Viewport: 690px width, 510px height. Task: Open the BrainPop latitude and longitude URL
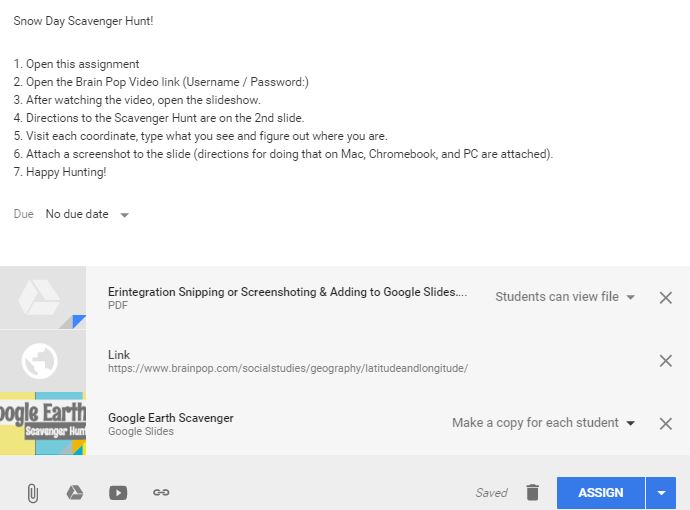click(287, 368)
